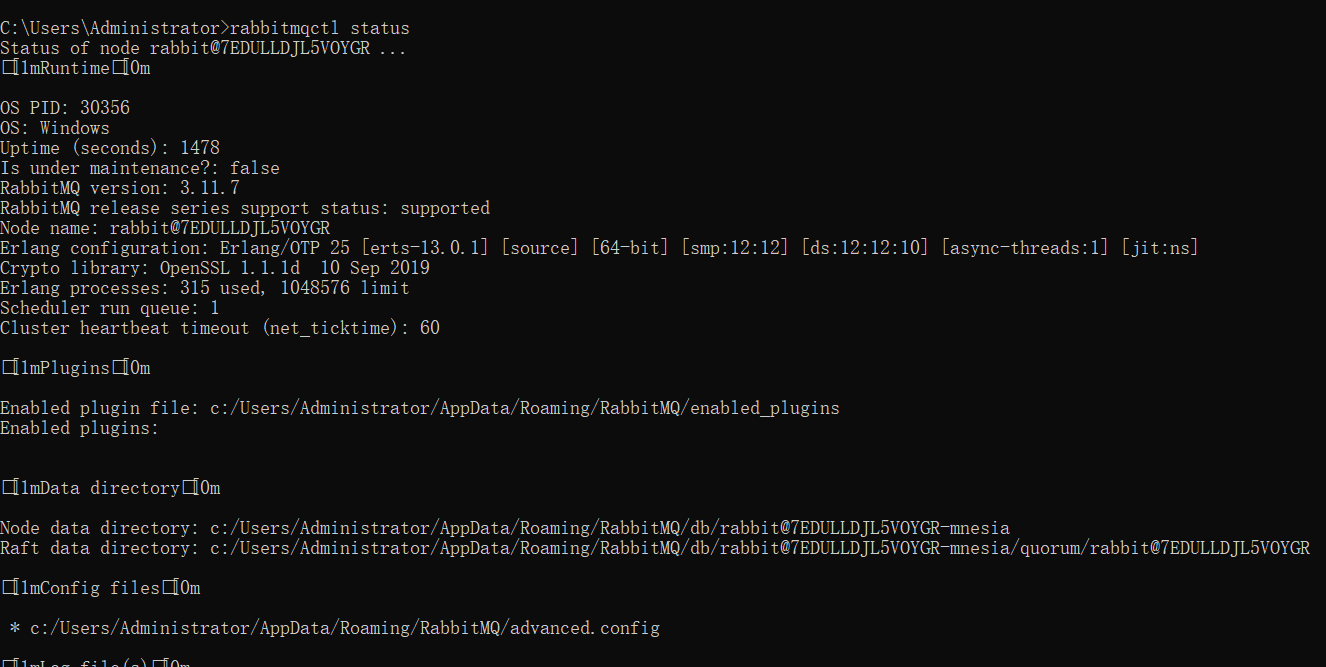
Task: Click the release series support status line
Action: 245,208
